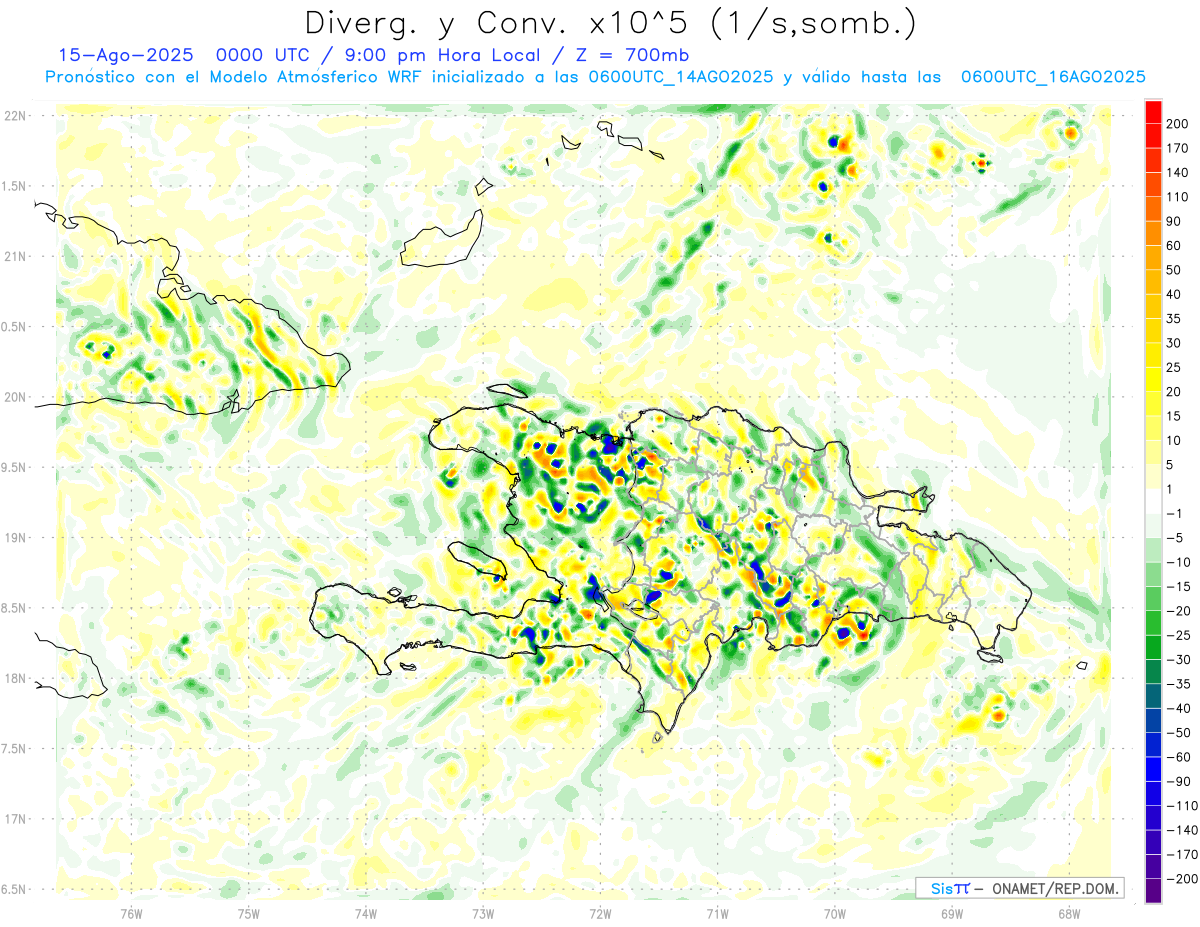
Task: Click the longitude label 68W
Action: (1069, 915)
